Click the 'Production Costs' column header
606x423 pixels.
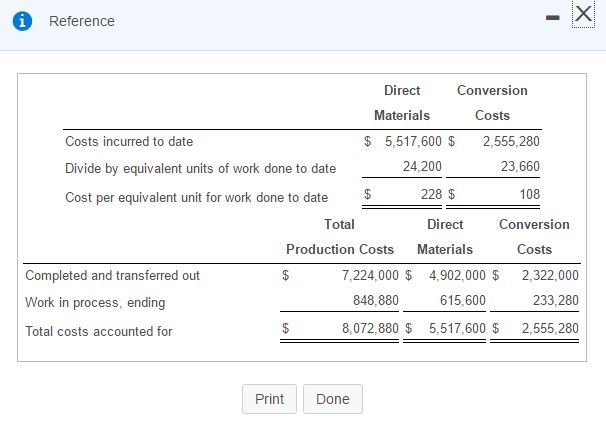[x=340, y=249]
